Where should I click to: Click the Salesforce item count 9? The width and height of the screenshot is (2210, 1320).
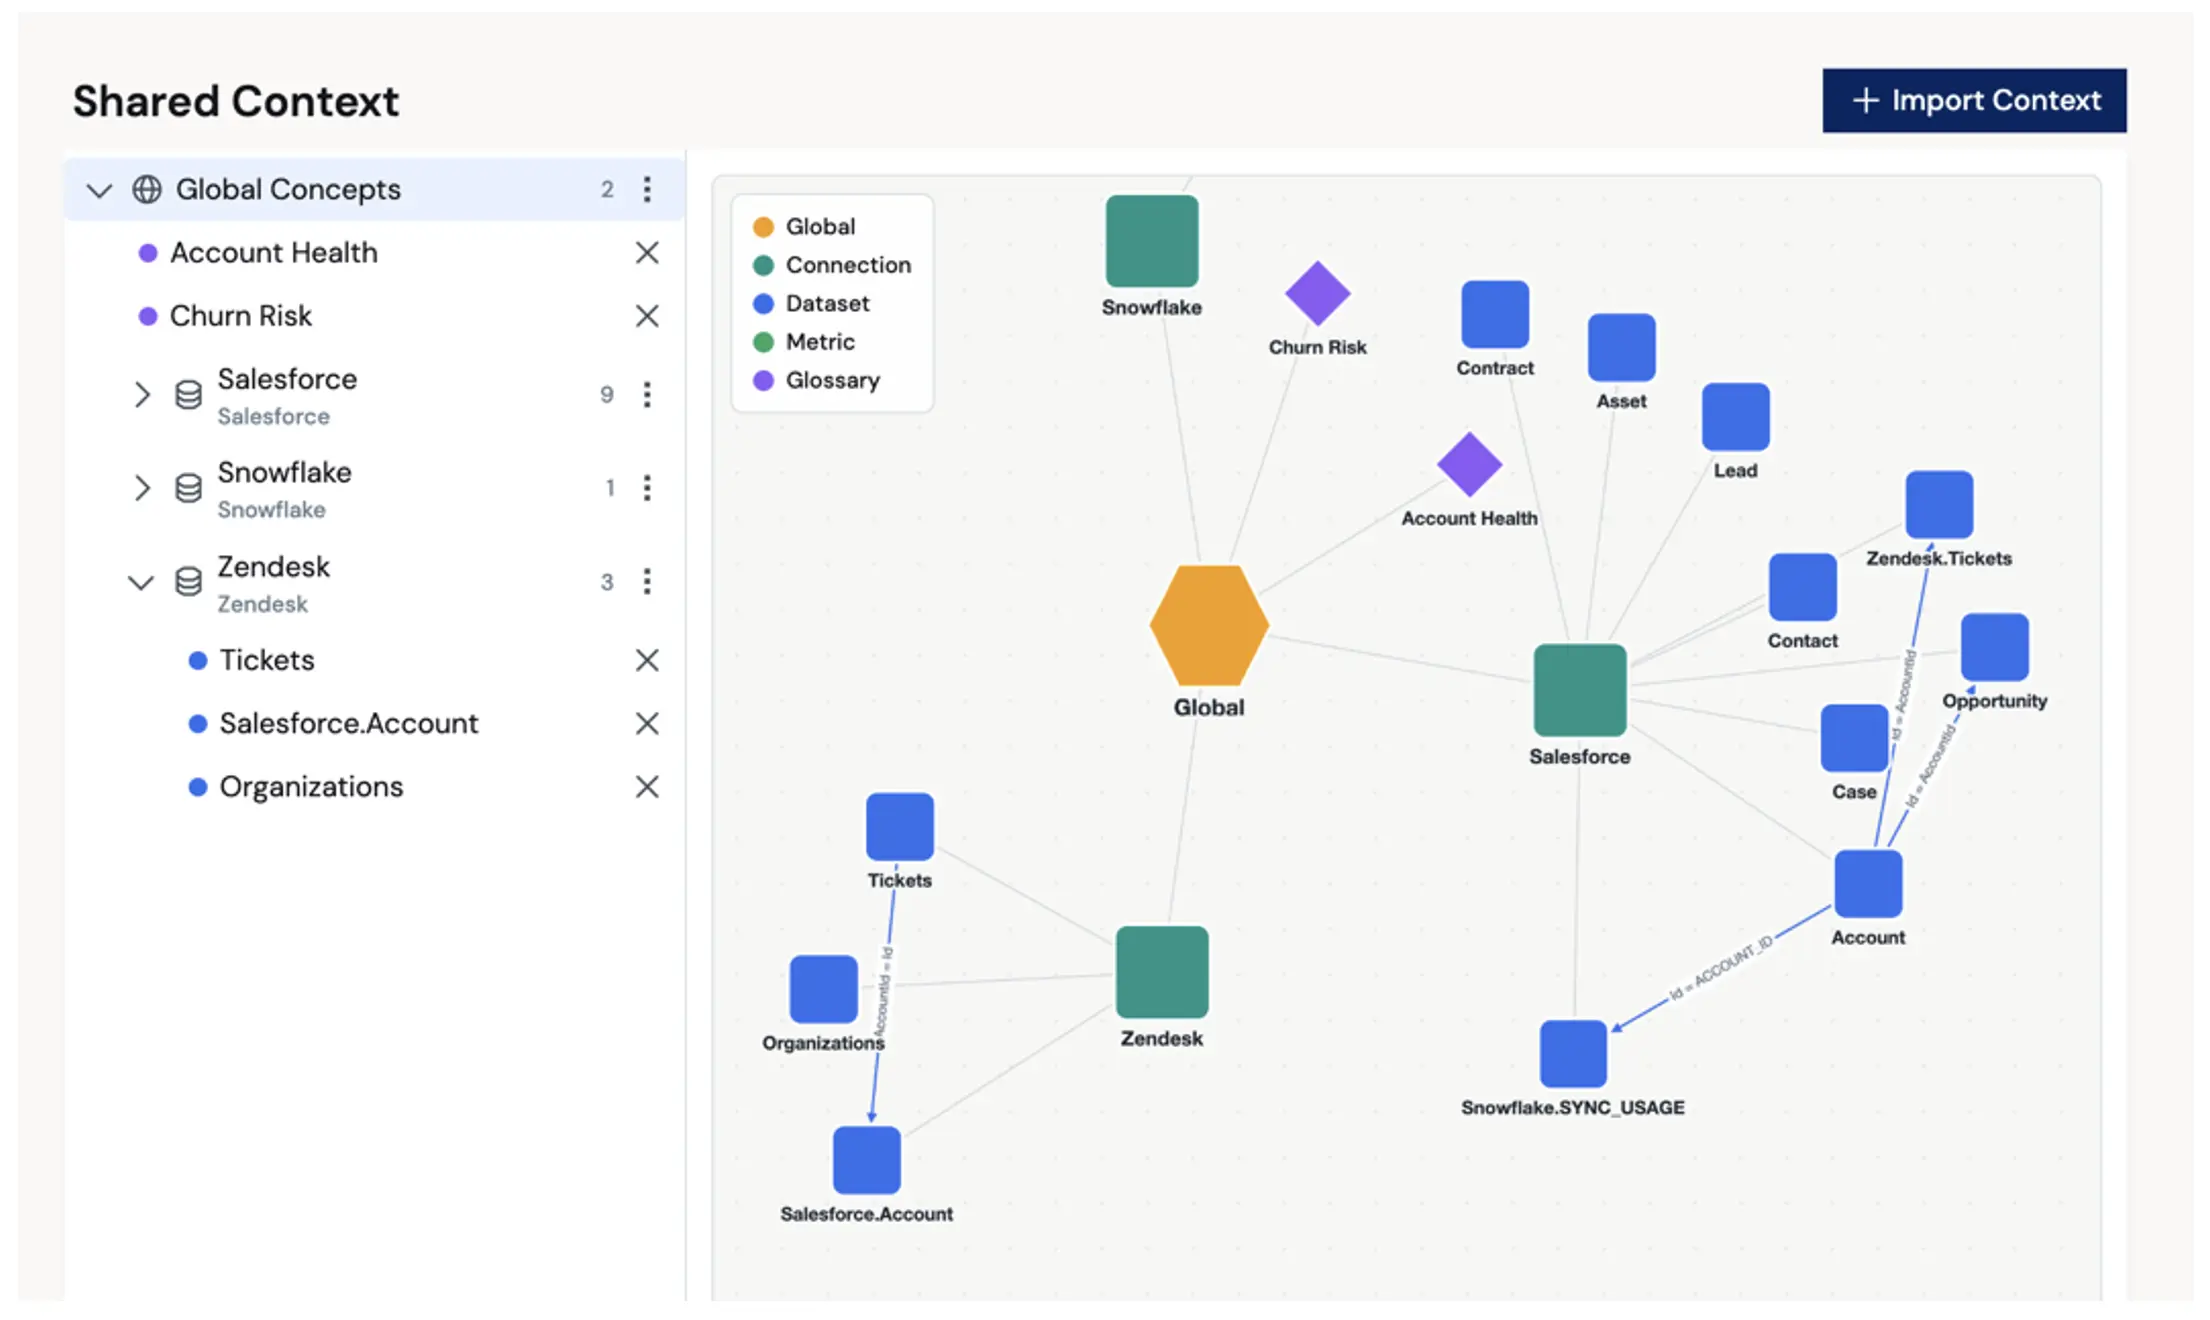(x=607, y=395)
